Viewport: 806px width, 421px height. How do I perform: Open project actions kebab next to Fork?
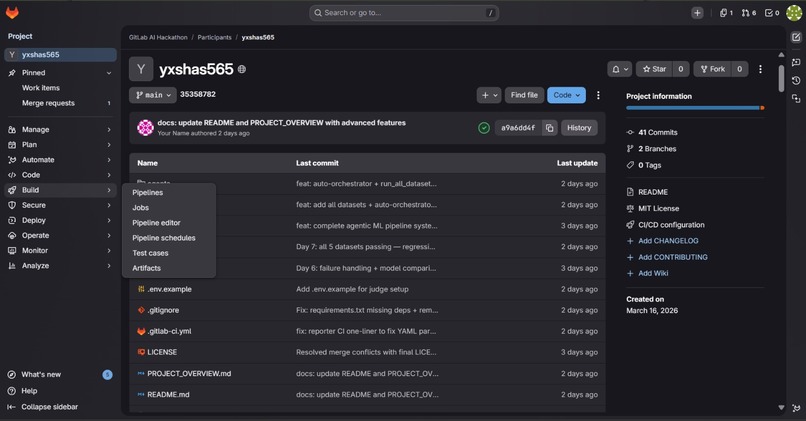[760, 69]
